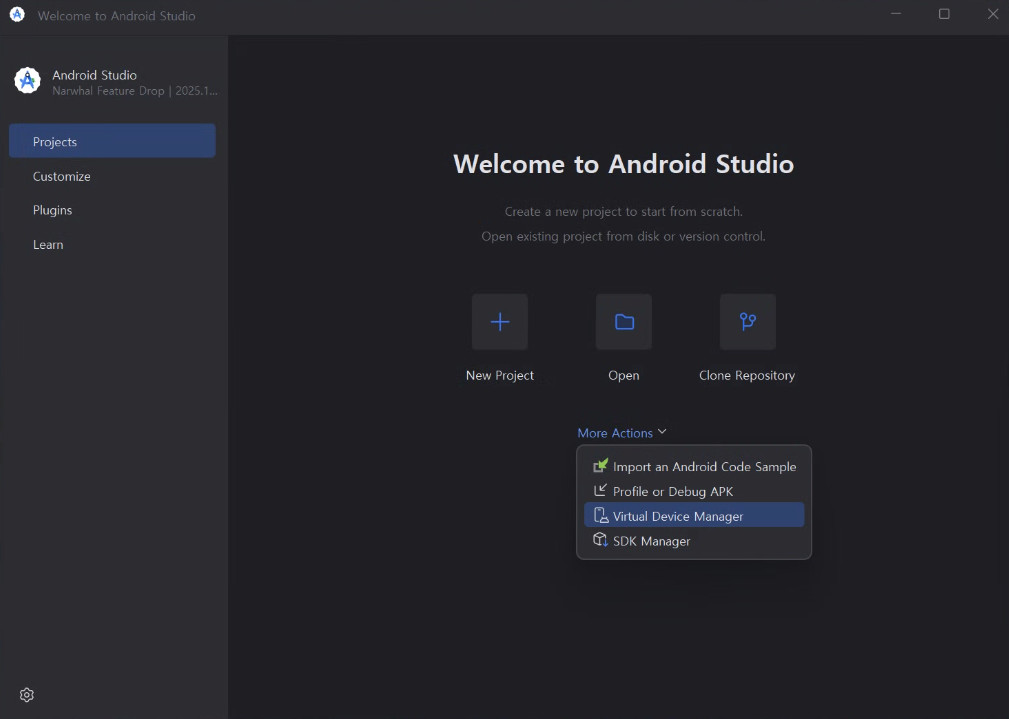
Task: Click the Open folder icon
Action: [x=624, y=322]
